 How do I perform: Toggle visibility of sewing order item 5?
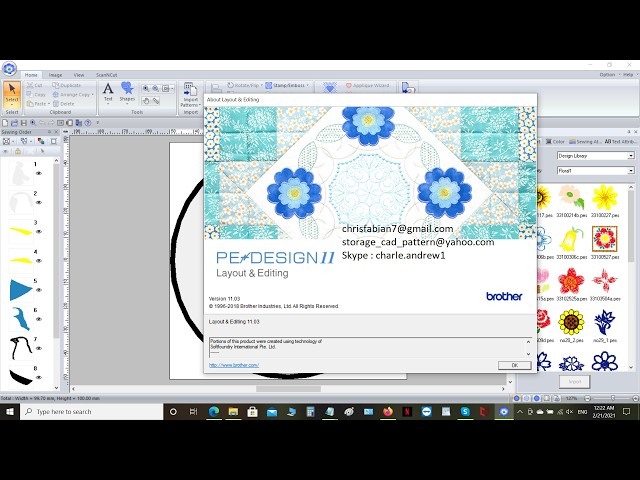point(39,290)
